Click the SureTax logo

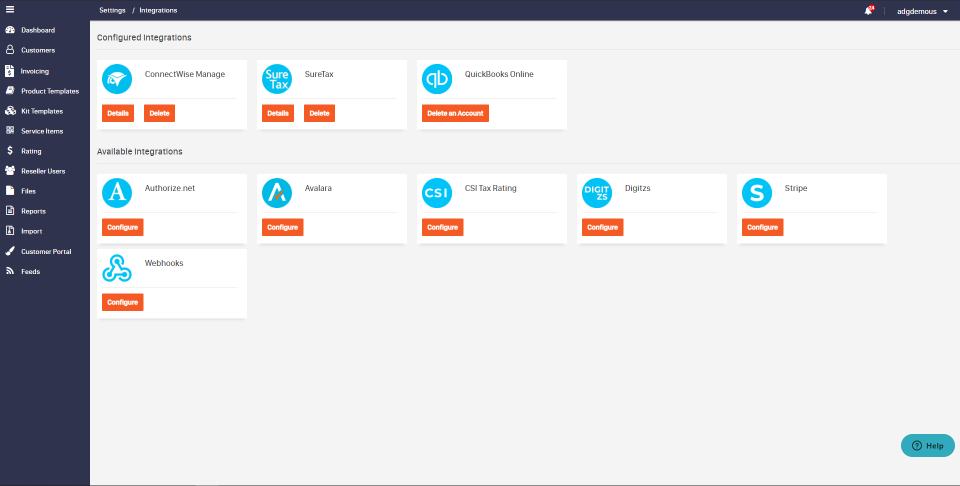pos(277,79)
